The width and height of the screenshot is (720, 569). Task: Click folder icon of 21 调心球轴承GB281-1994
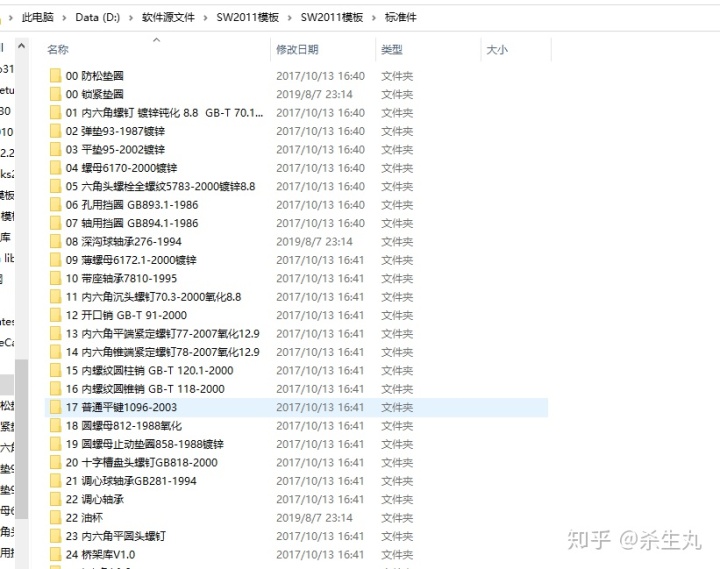pos(55,481)
